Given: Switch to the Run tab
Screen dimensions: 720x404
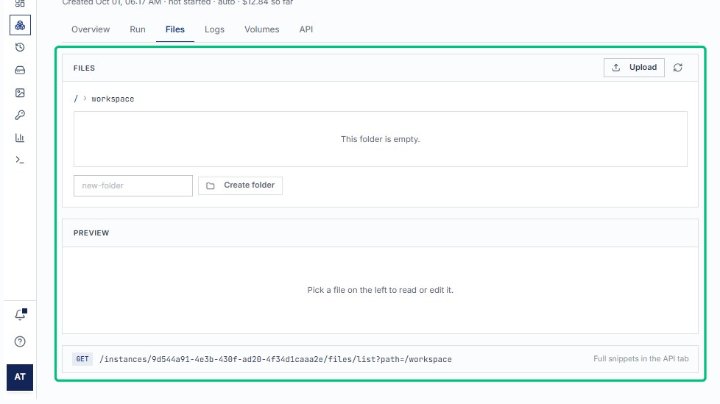Looking at the screenshot, I should [x=137, y=29].
